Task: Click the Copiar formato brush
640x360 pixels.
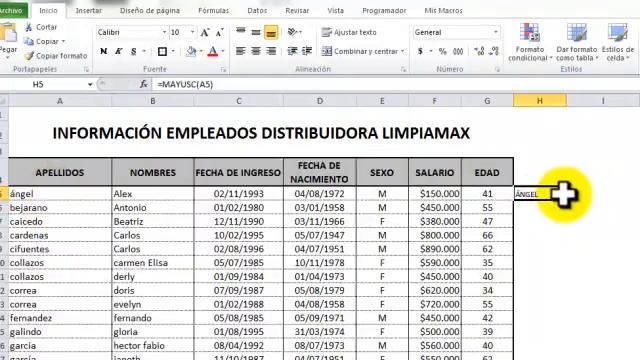Action: 29,56
